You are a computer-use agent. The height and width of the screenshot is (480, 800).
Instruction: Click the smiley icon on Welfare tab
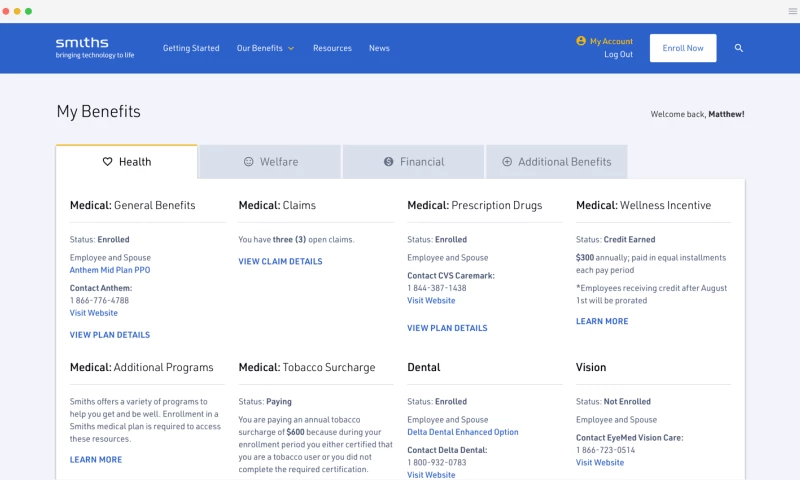coord(249,162)
